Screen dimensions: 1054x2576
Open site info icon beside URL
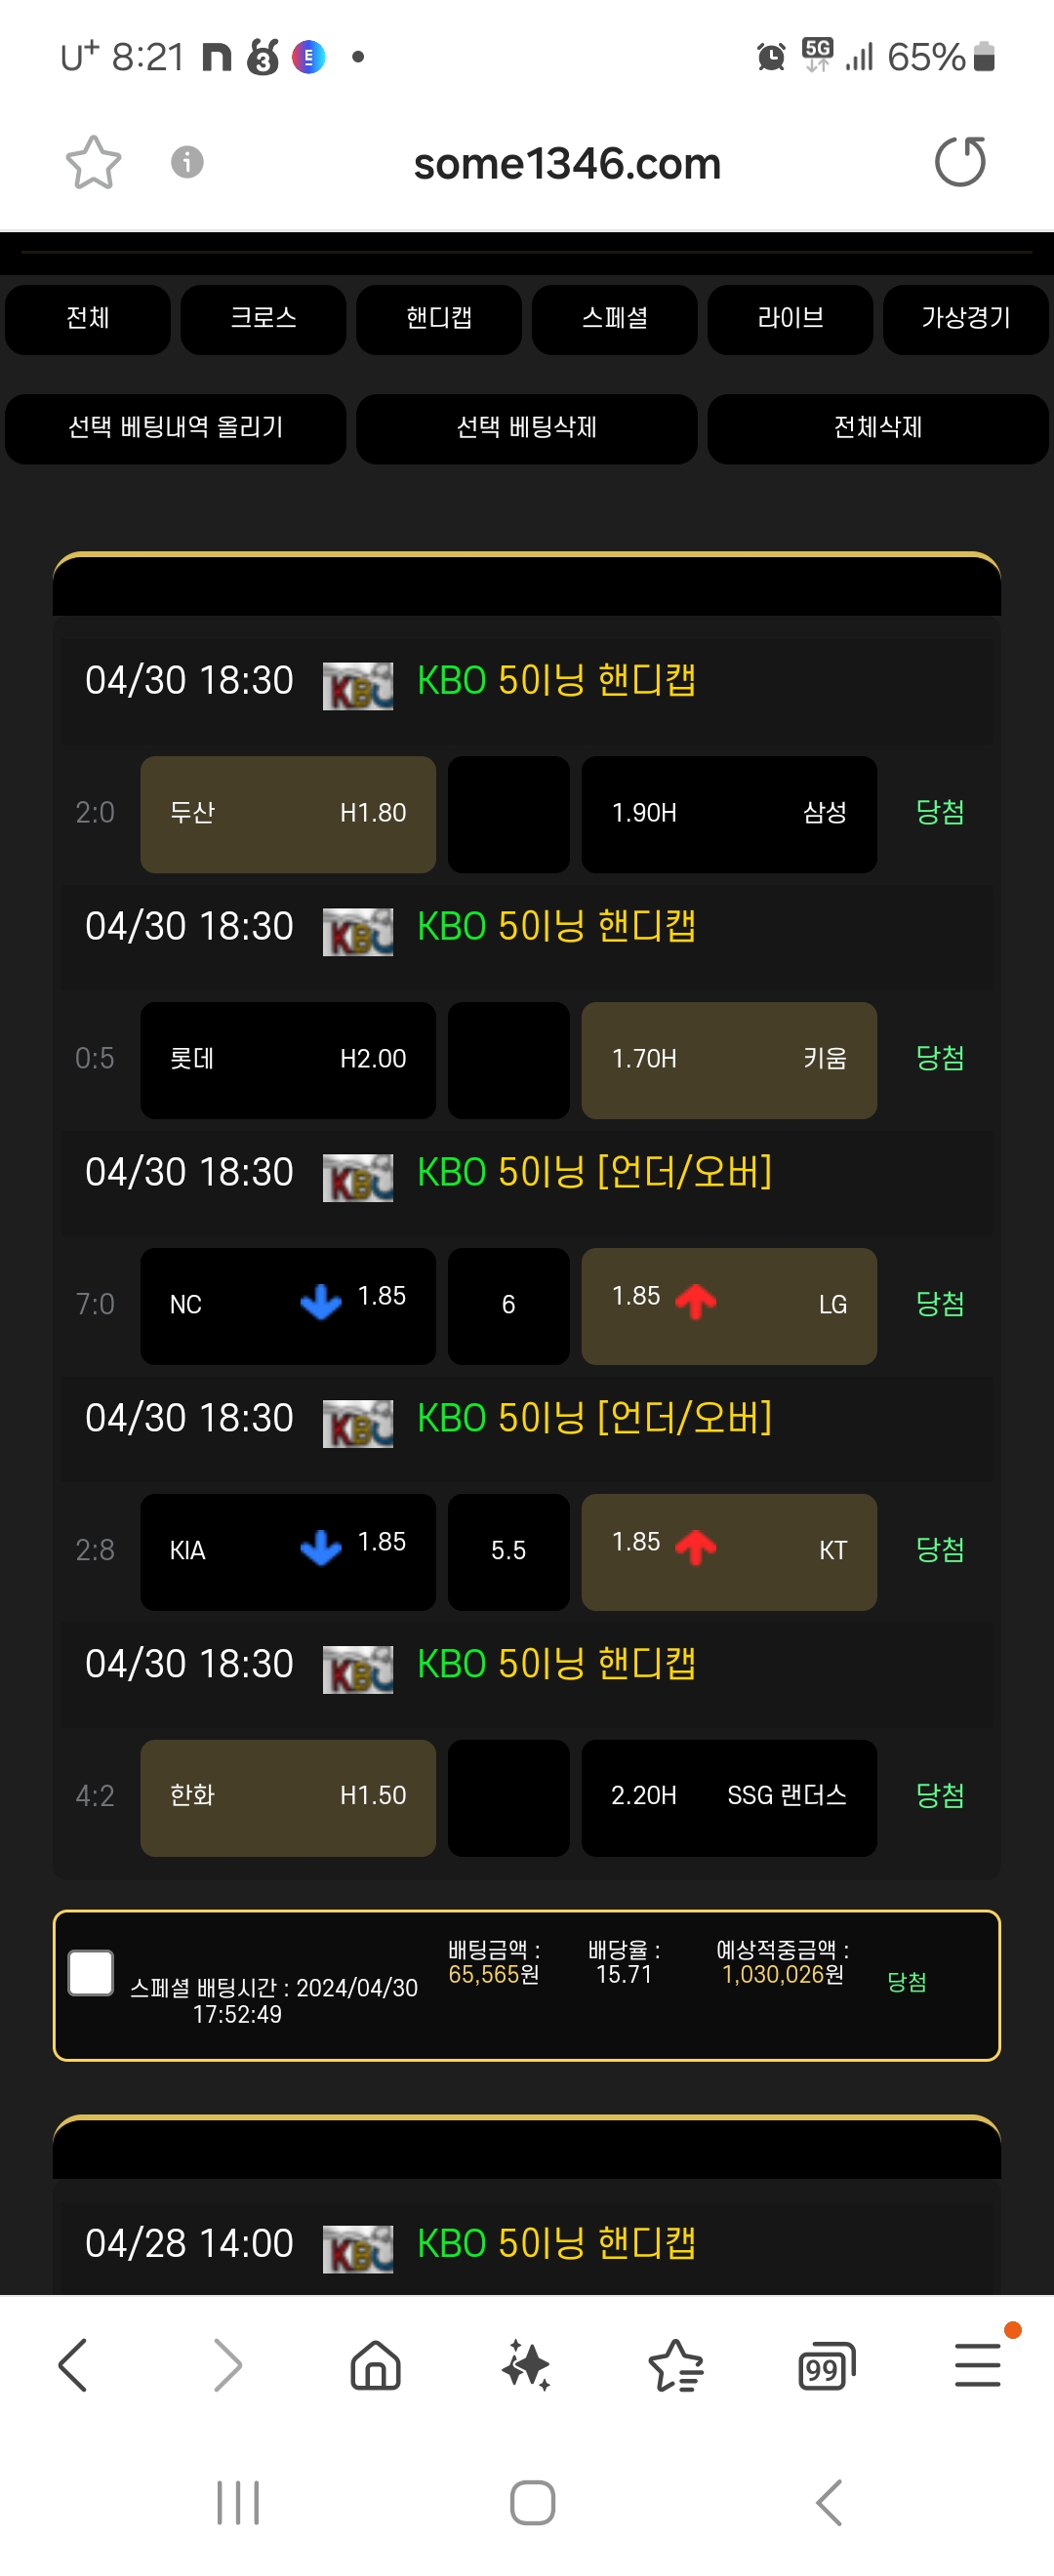click(x=187, y=162)
